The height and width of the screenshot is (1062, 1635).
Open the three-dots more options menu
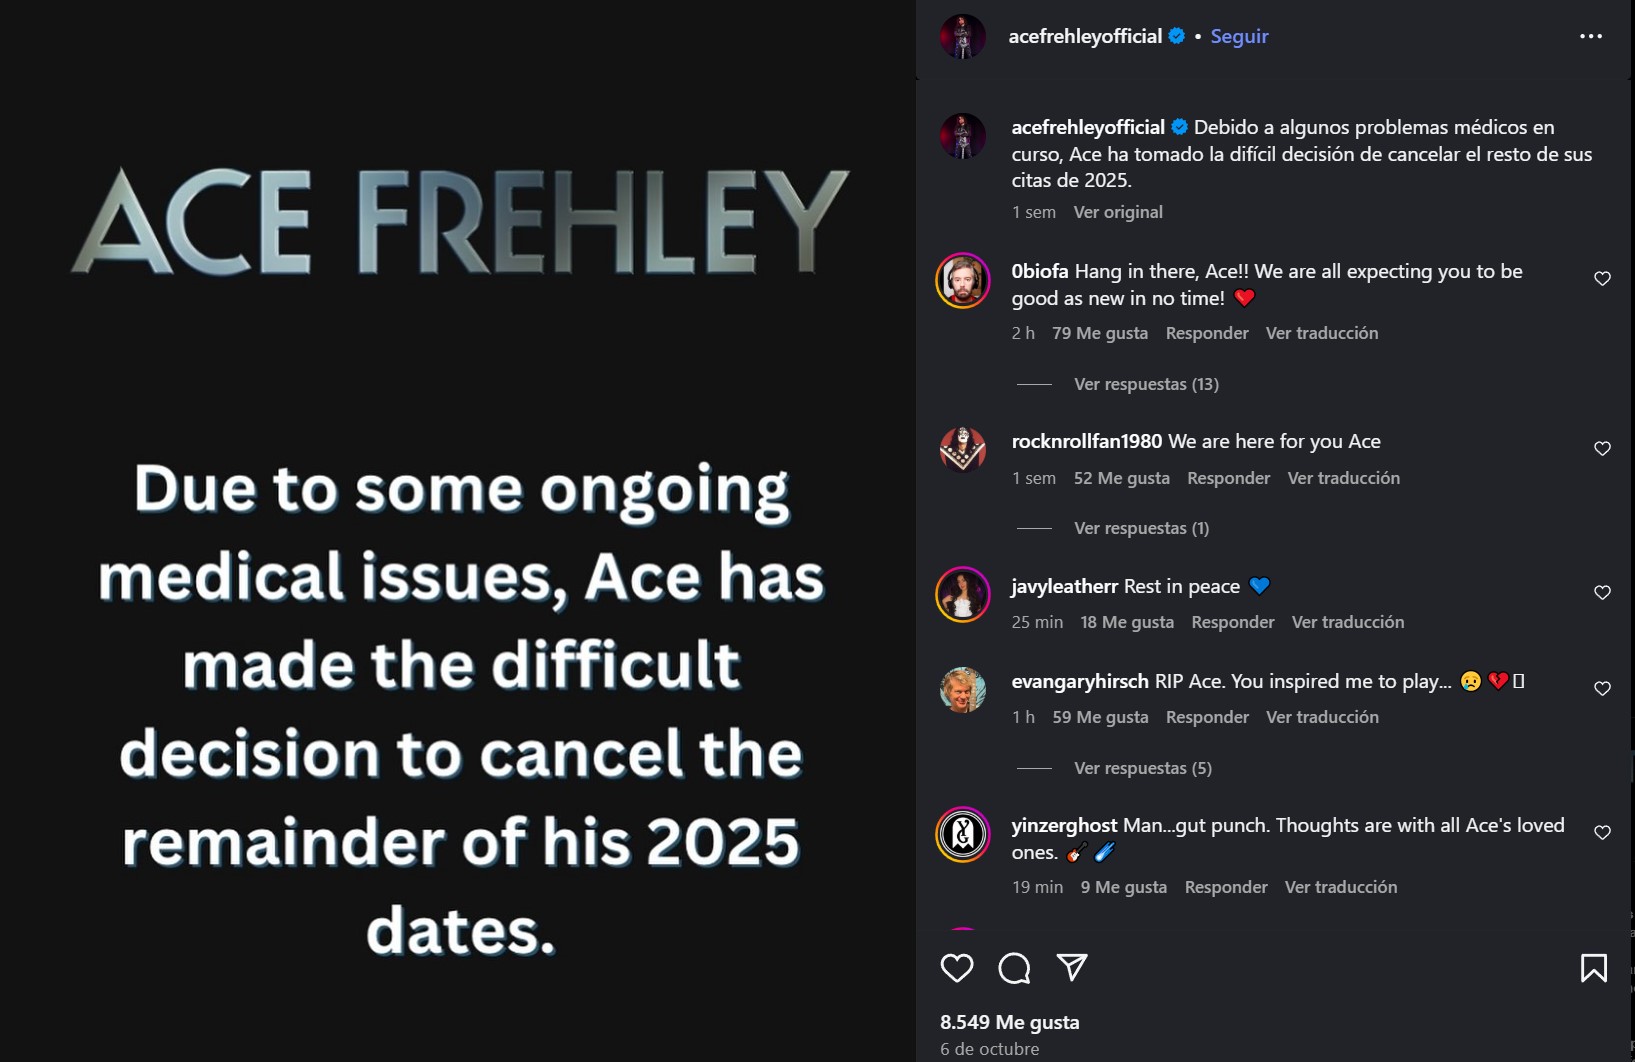[1590, 36]
